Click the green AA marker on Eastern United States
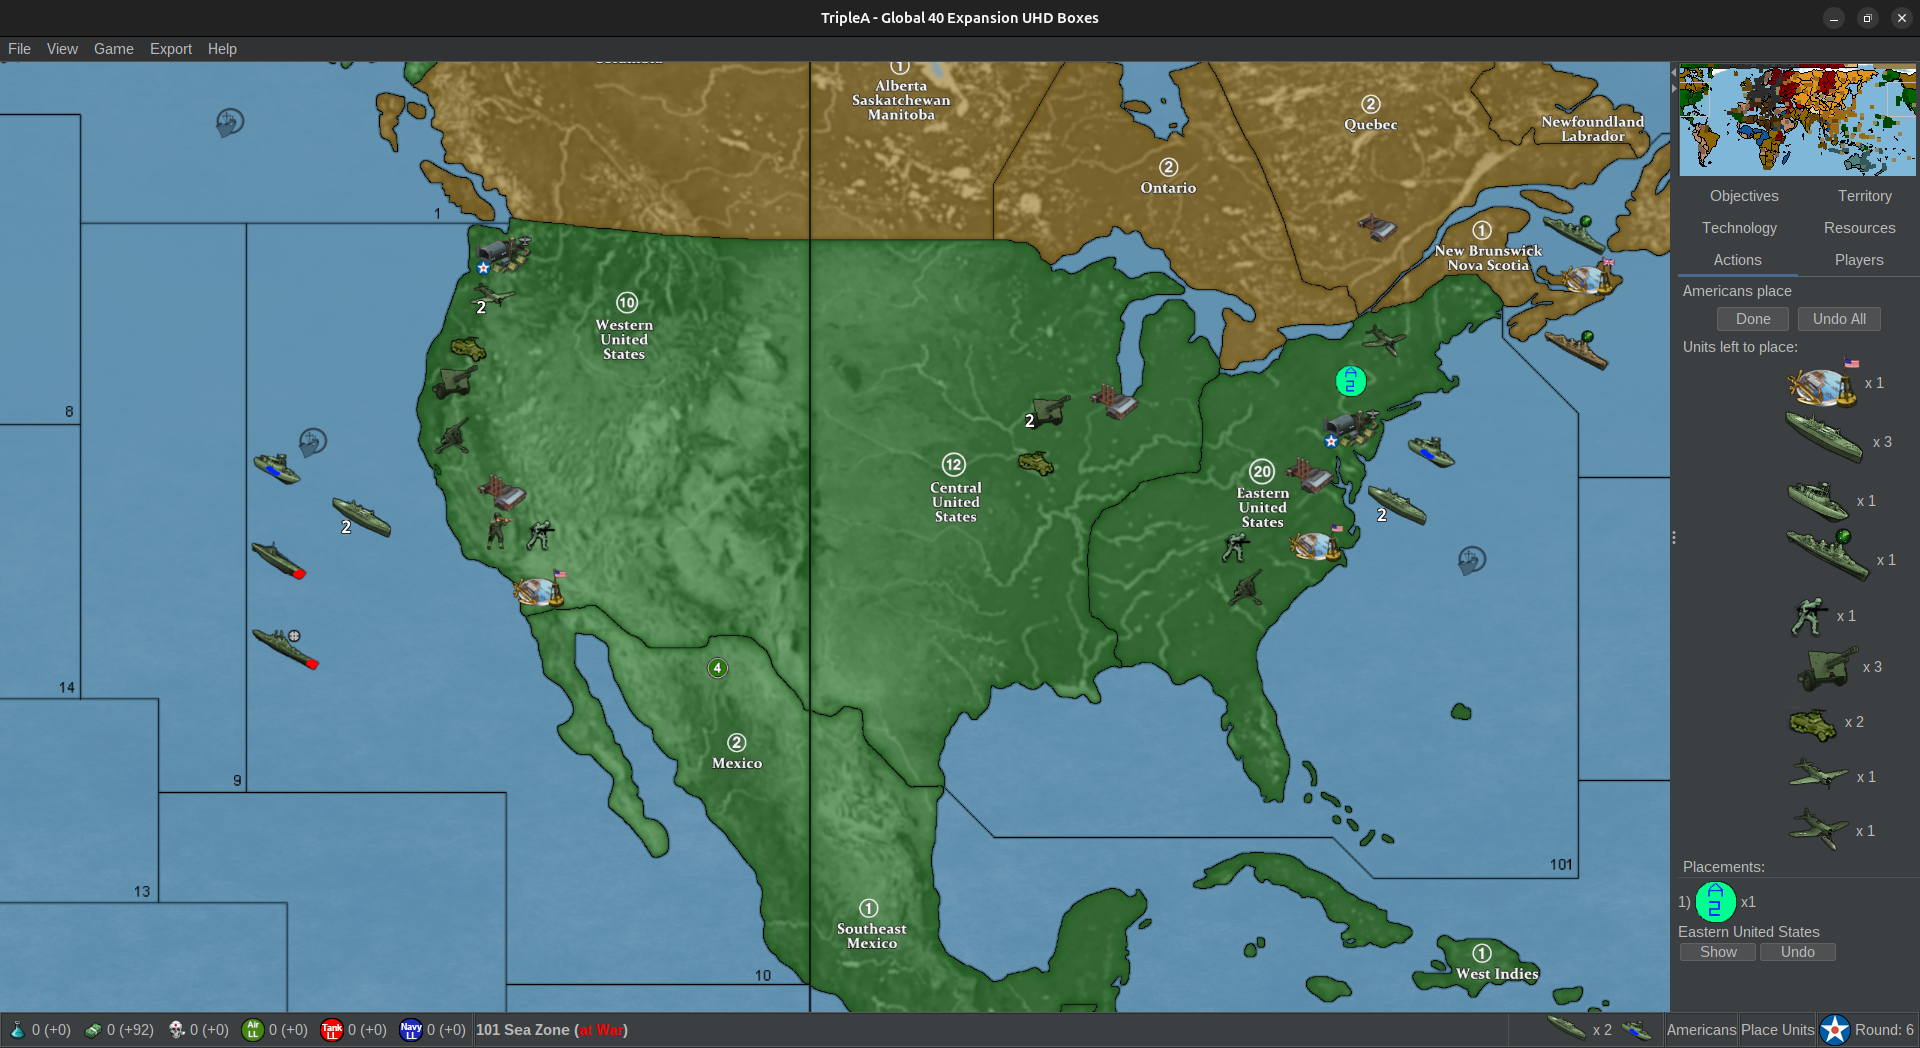Viewport: 1920px width, 1048px height. pyautogui.click(x=1350, y=381)
